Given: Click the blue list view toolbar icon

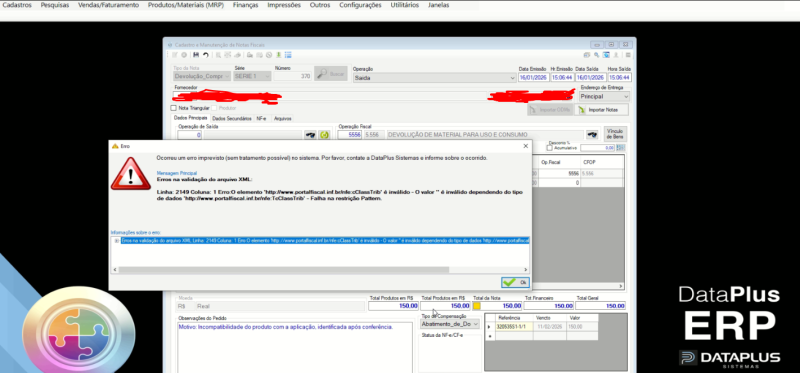Looking at the screenshot, I should pyautogui.click(x=288, y=55).
